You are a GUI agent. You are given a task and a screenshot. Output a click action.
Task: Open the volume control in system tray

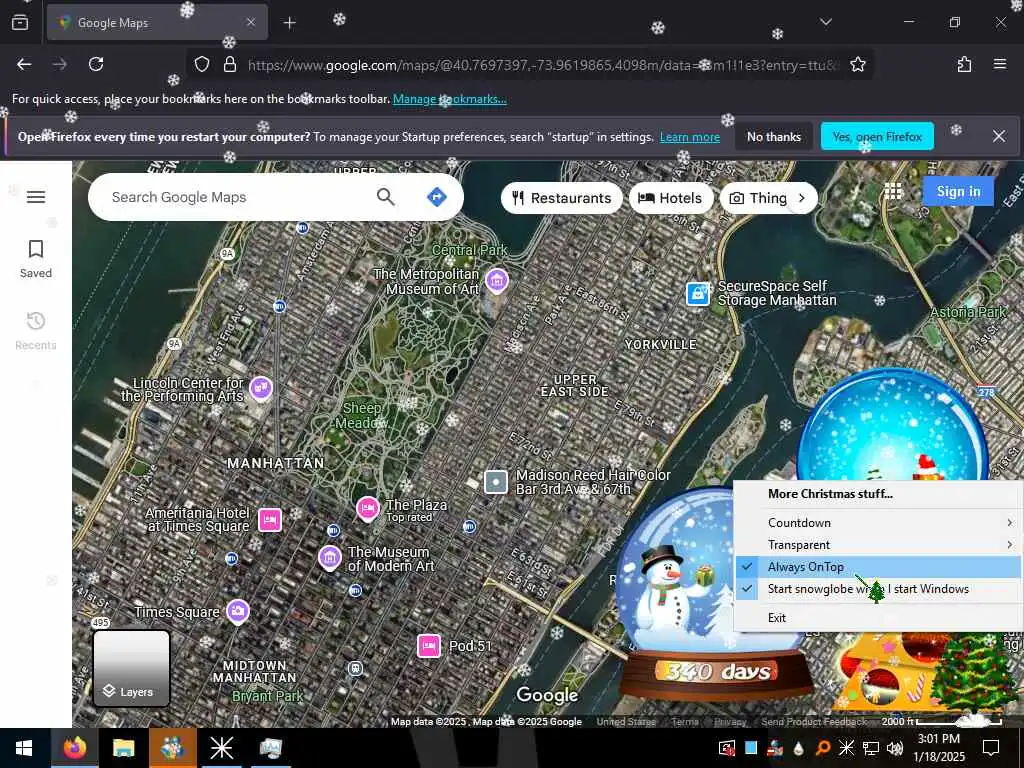tap(895, 748)
